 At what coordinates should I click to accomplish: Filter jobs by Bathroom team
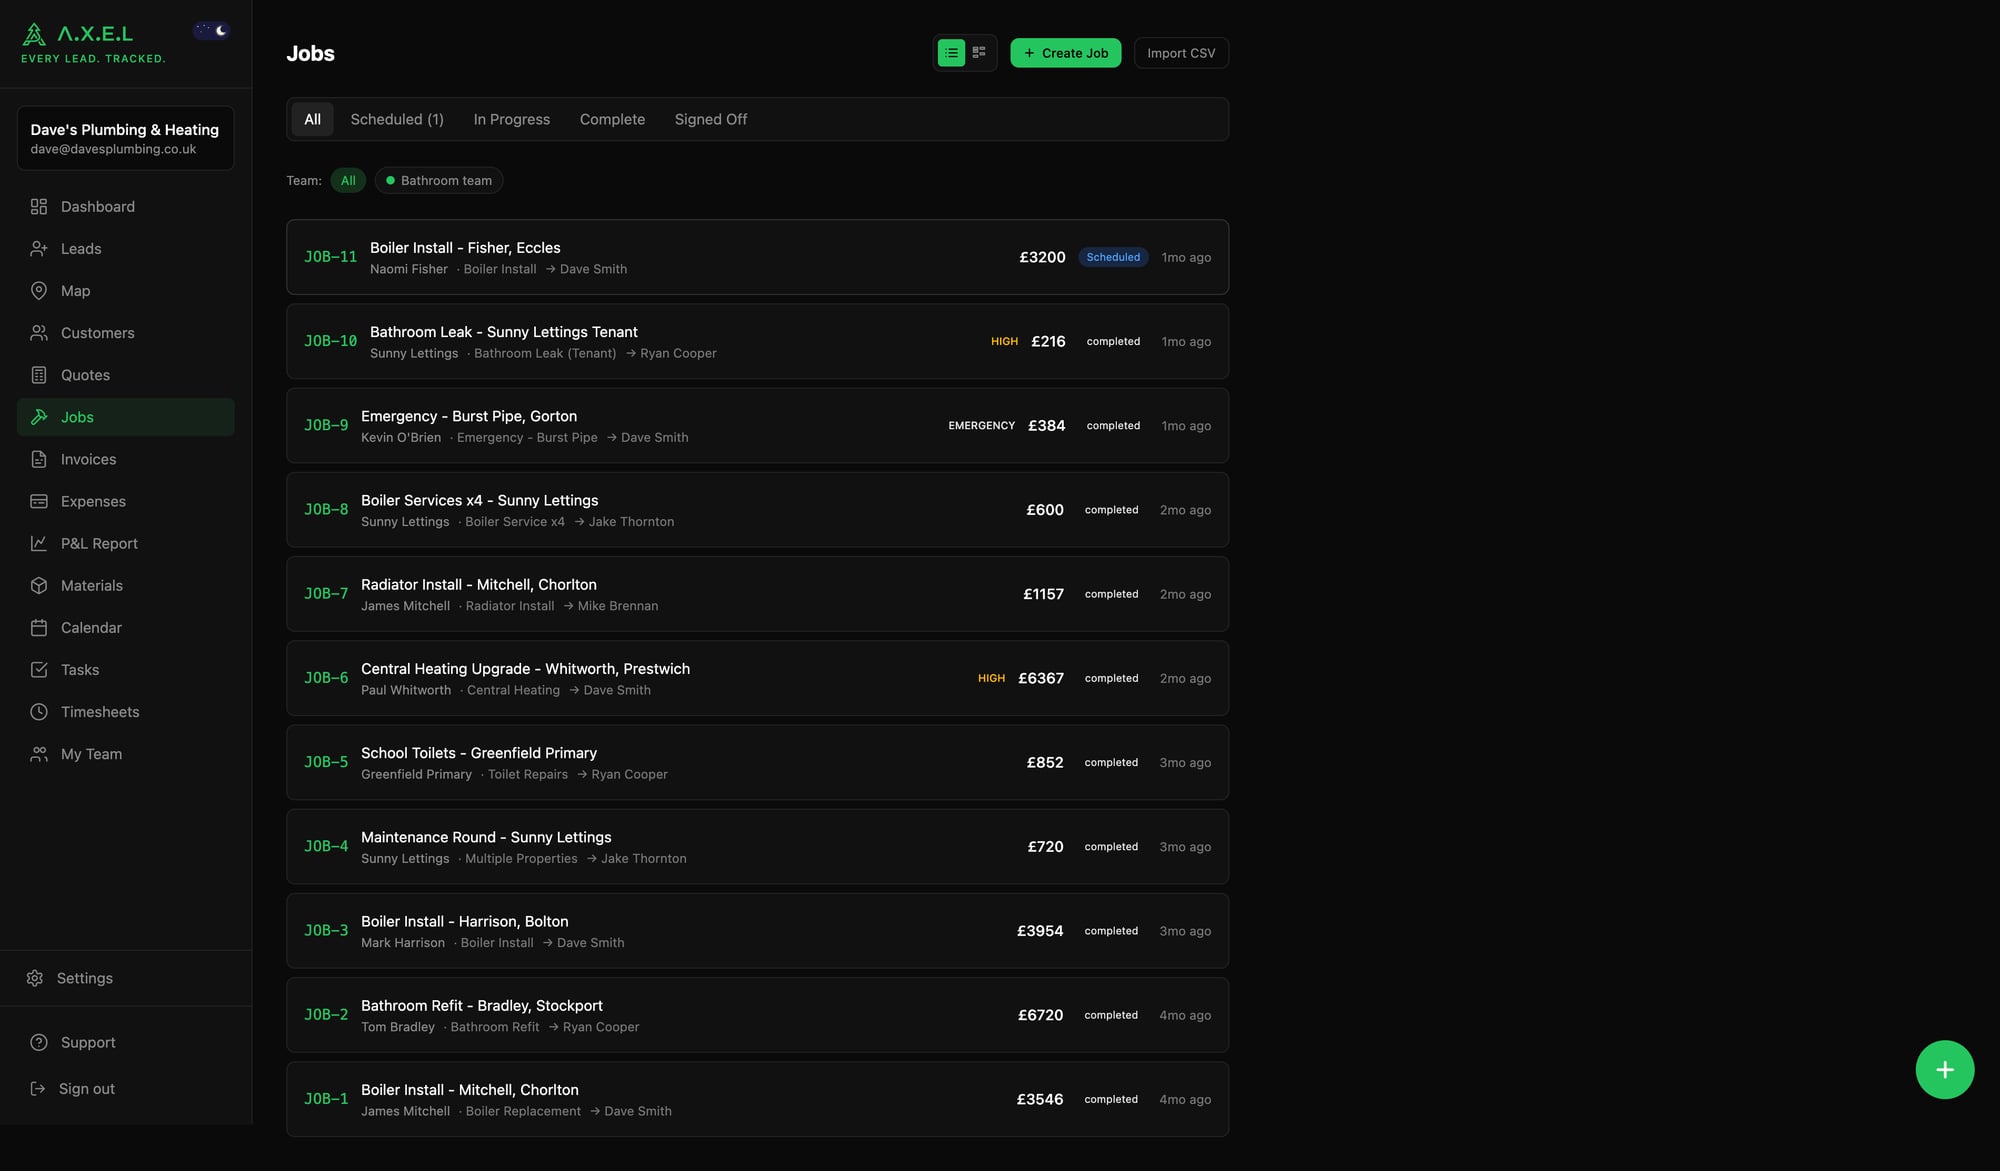tap(438, 180)
